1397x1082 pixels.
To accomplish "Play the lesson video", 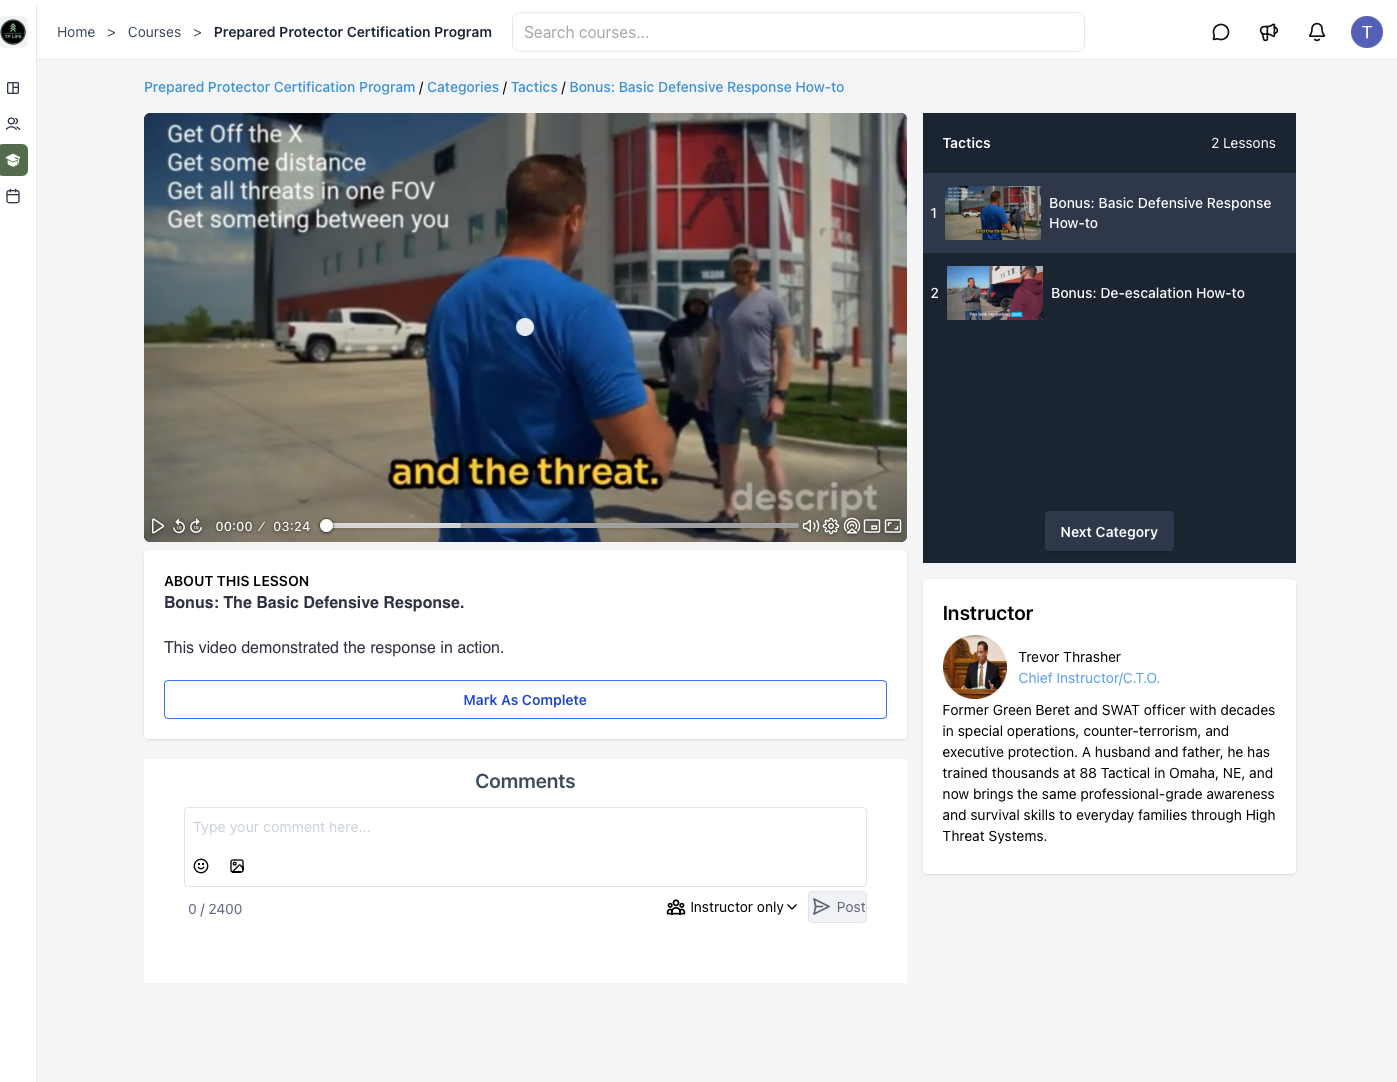I will pos(157,526).
